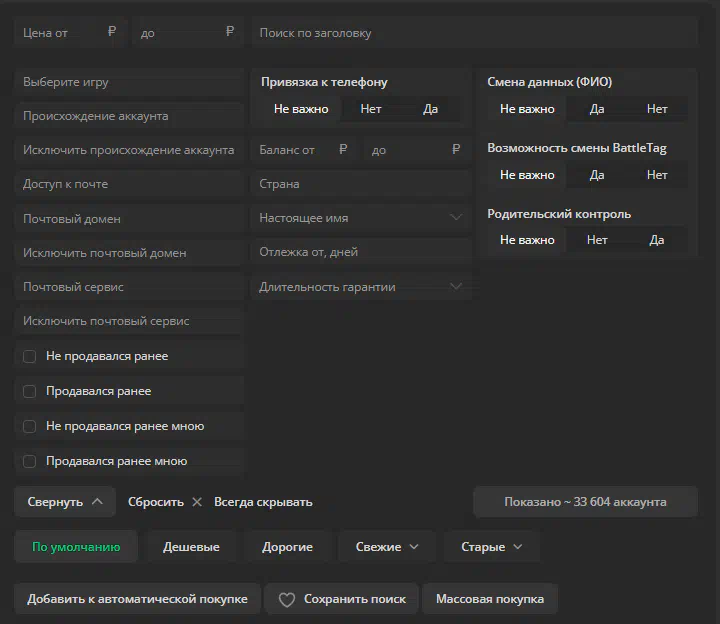
Task: Select Да under Привязка к телефону
Action: (x=430, y=109)
